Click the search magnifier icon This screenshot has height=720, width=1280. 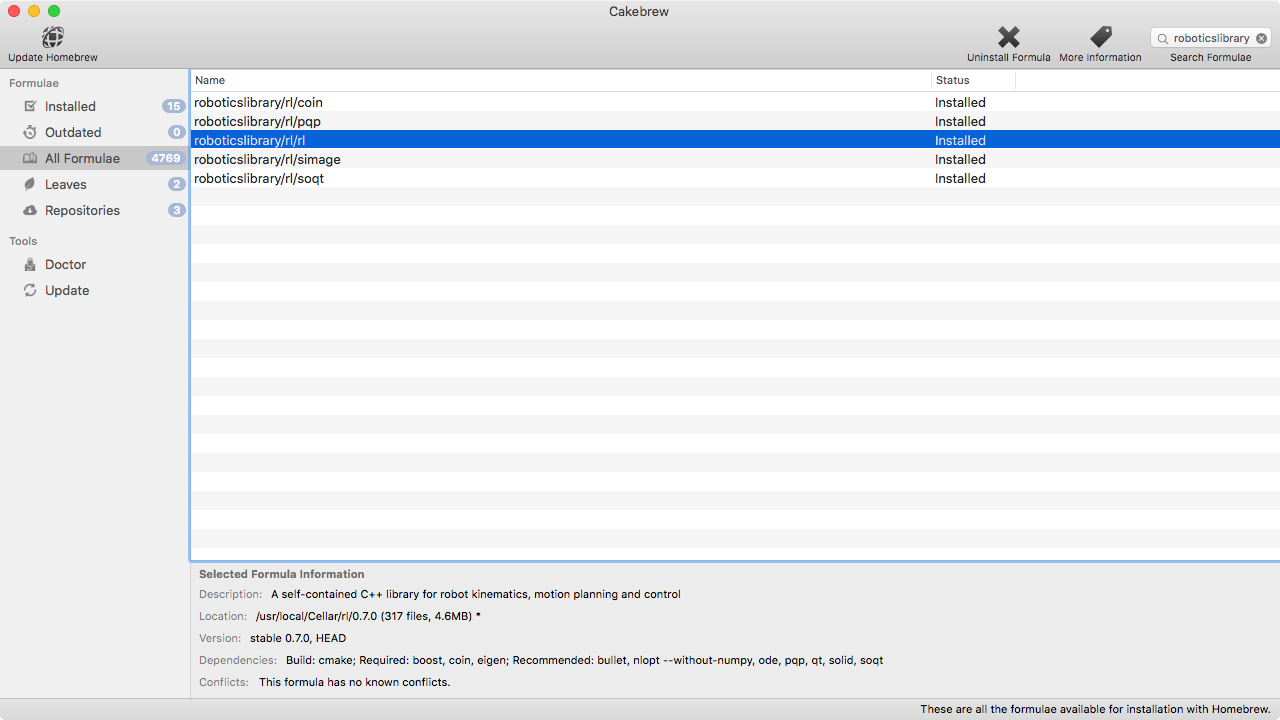coord(1163,38)
